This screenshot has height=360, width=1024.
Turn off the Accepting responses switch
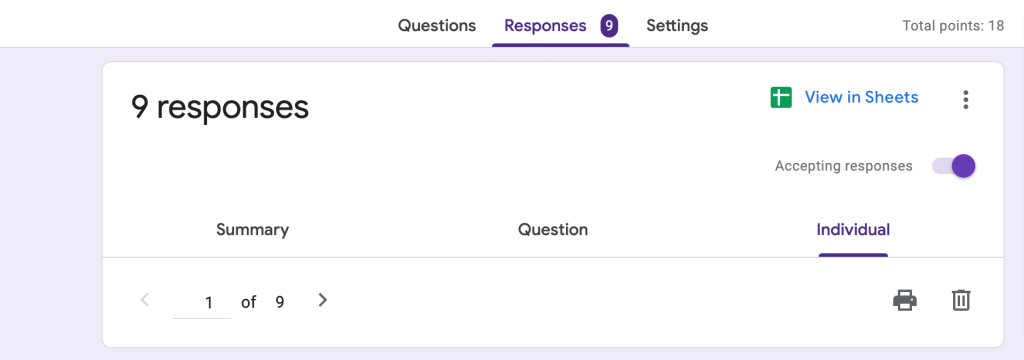pyautogui.click(x=954, y=166)
